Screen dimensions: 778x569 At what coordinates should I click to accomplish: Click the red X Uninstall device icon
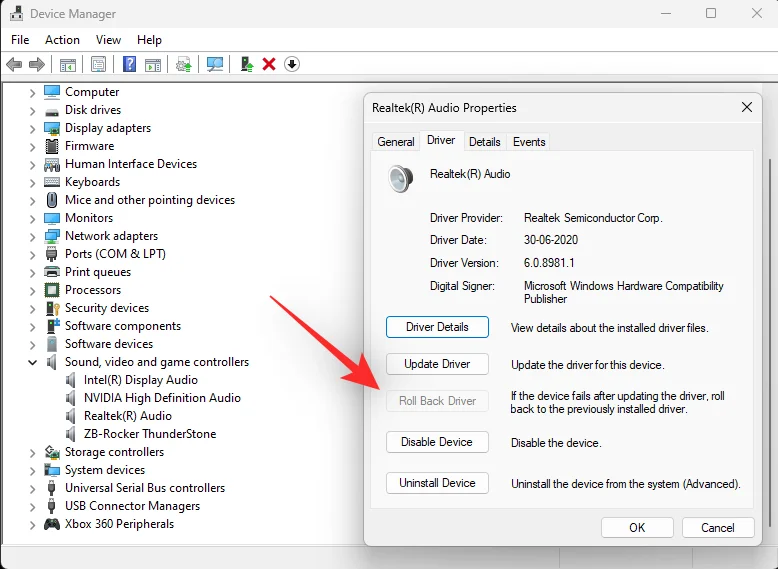(x=269, y=64)
